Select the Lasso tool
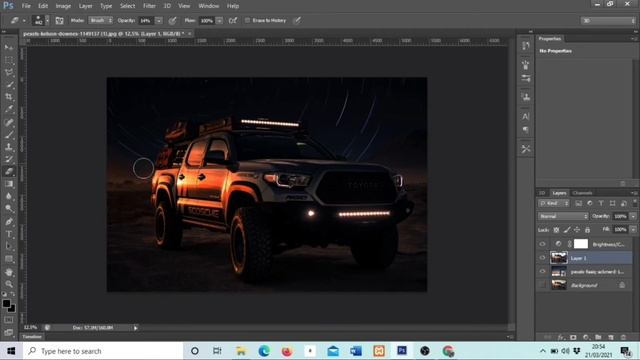Image resolution: width=640 pixels, height=360 pixels. pyautogui.click(x=9, y=73)
